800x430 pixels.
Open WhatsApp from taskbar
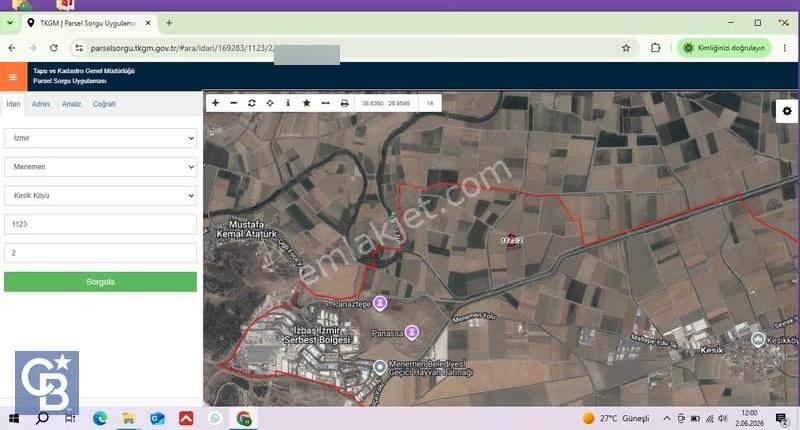215,419
